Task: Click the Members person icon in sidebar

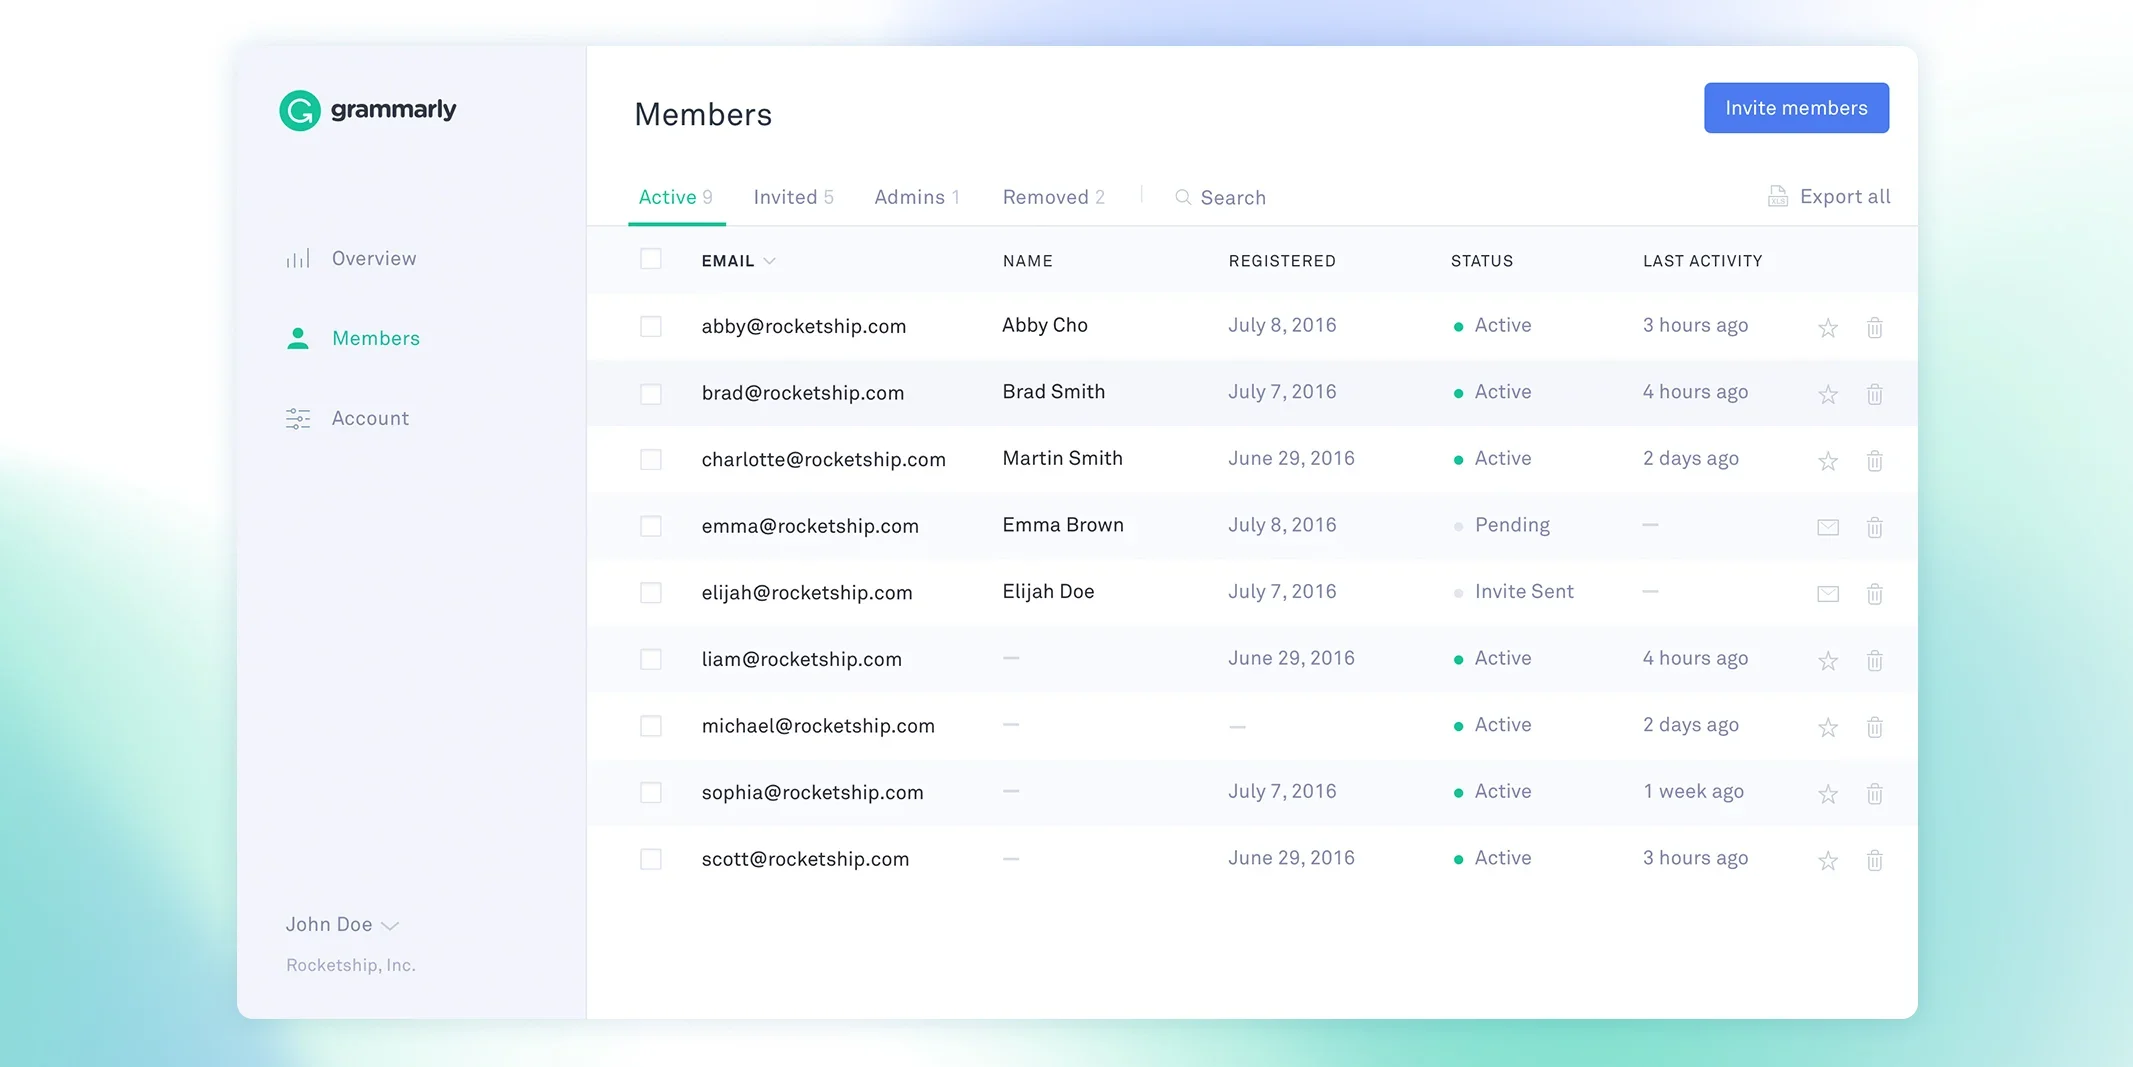Action: coord(298,338)
